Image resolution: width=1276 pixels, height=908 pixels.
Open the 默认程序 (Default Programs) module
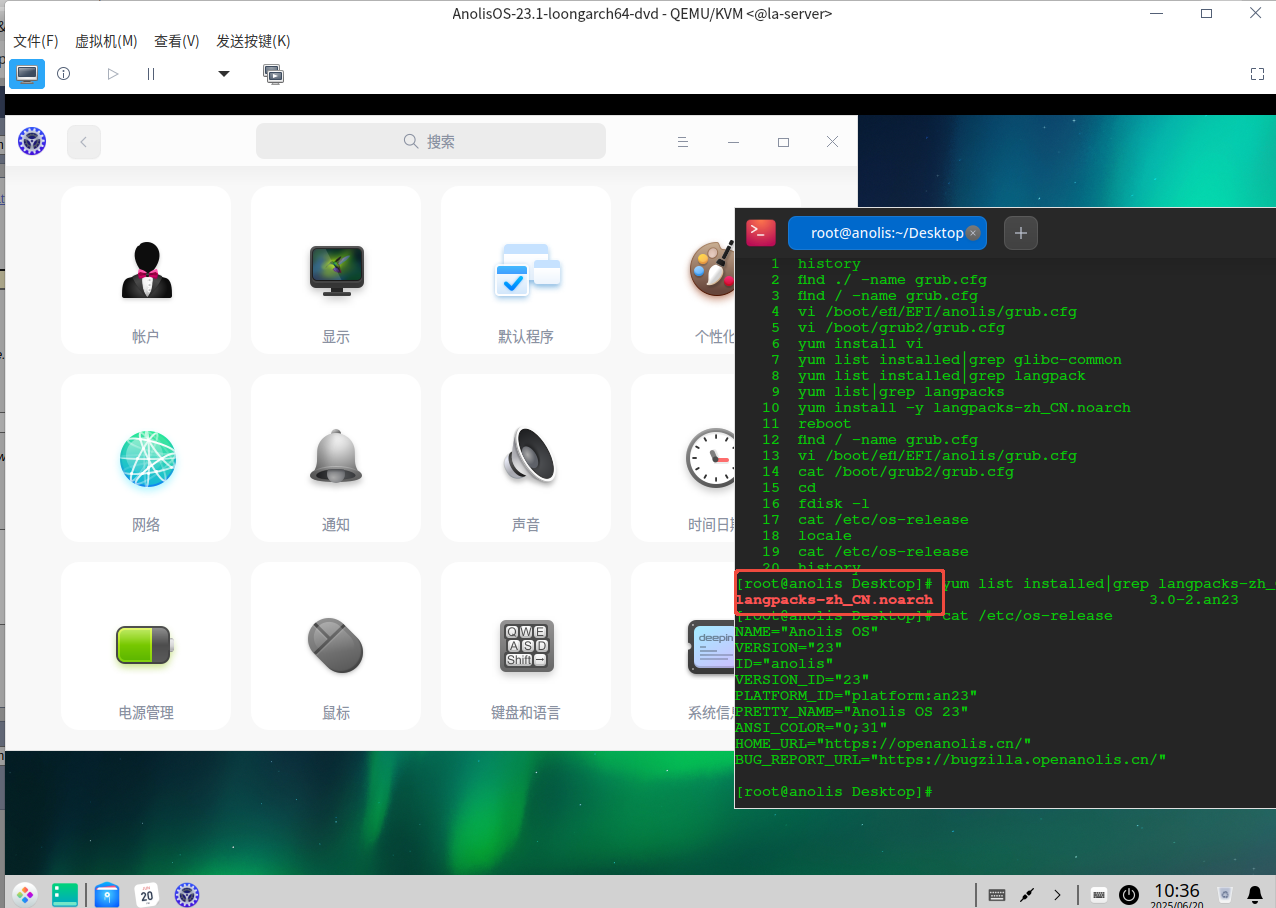point(526,271)
